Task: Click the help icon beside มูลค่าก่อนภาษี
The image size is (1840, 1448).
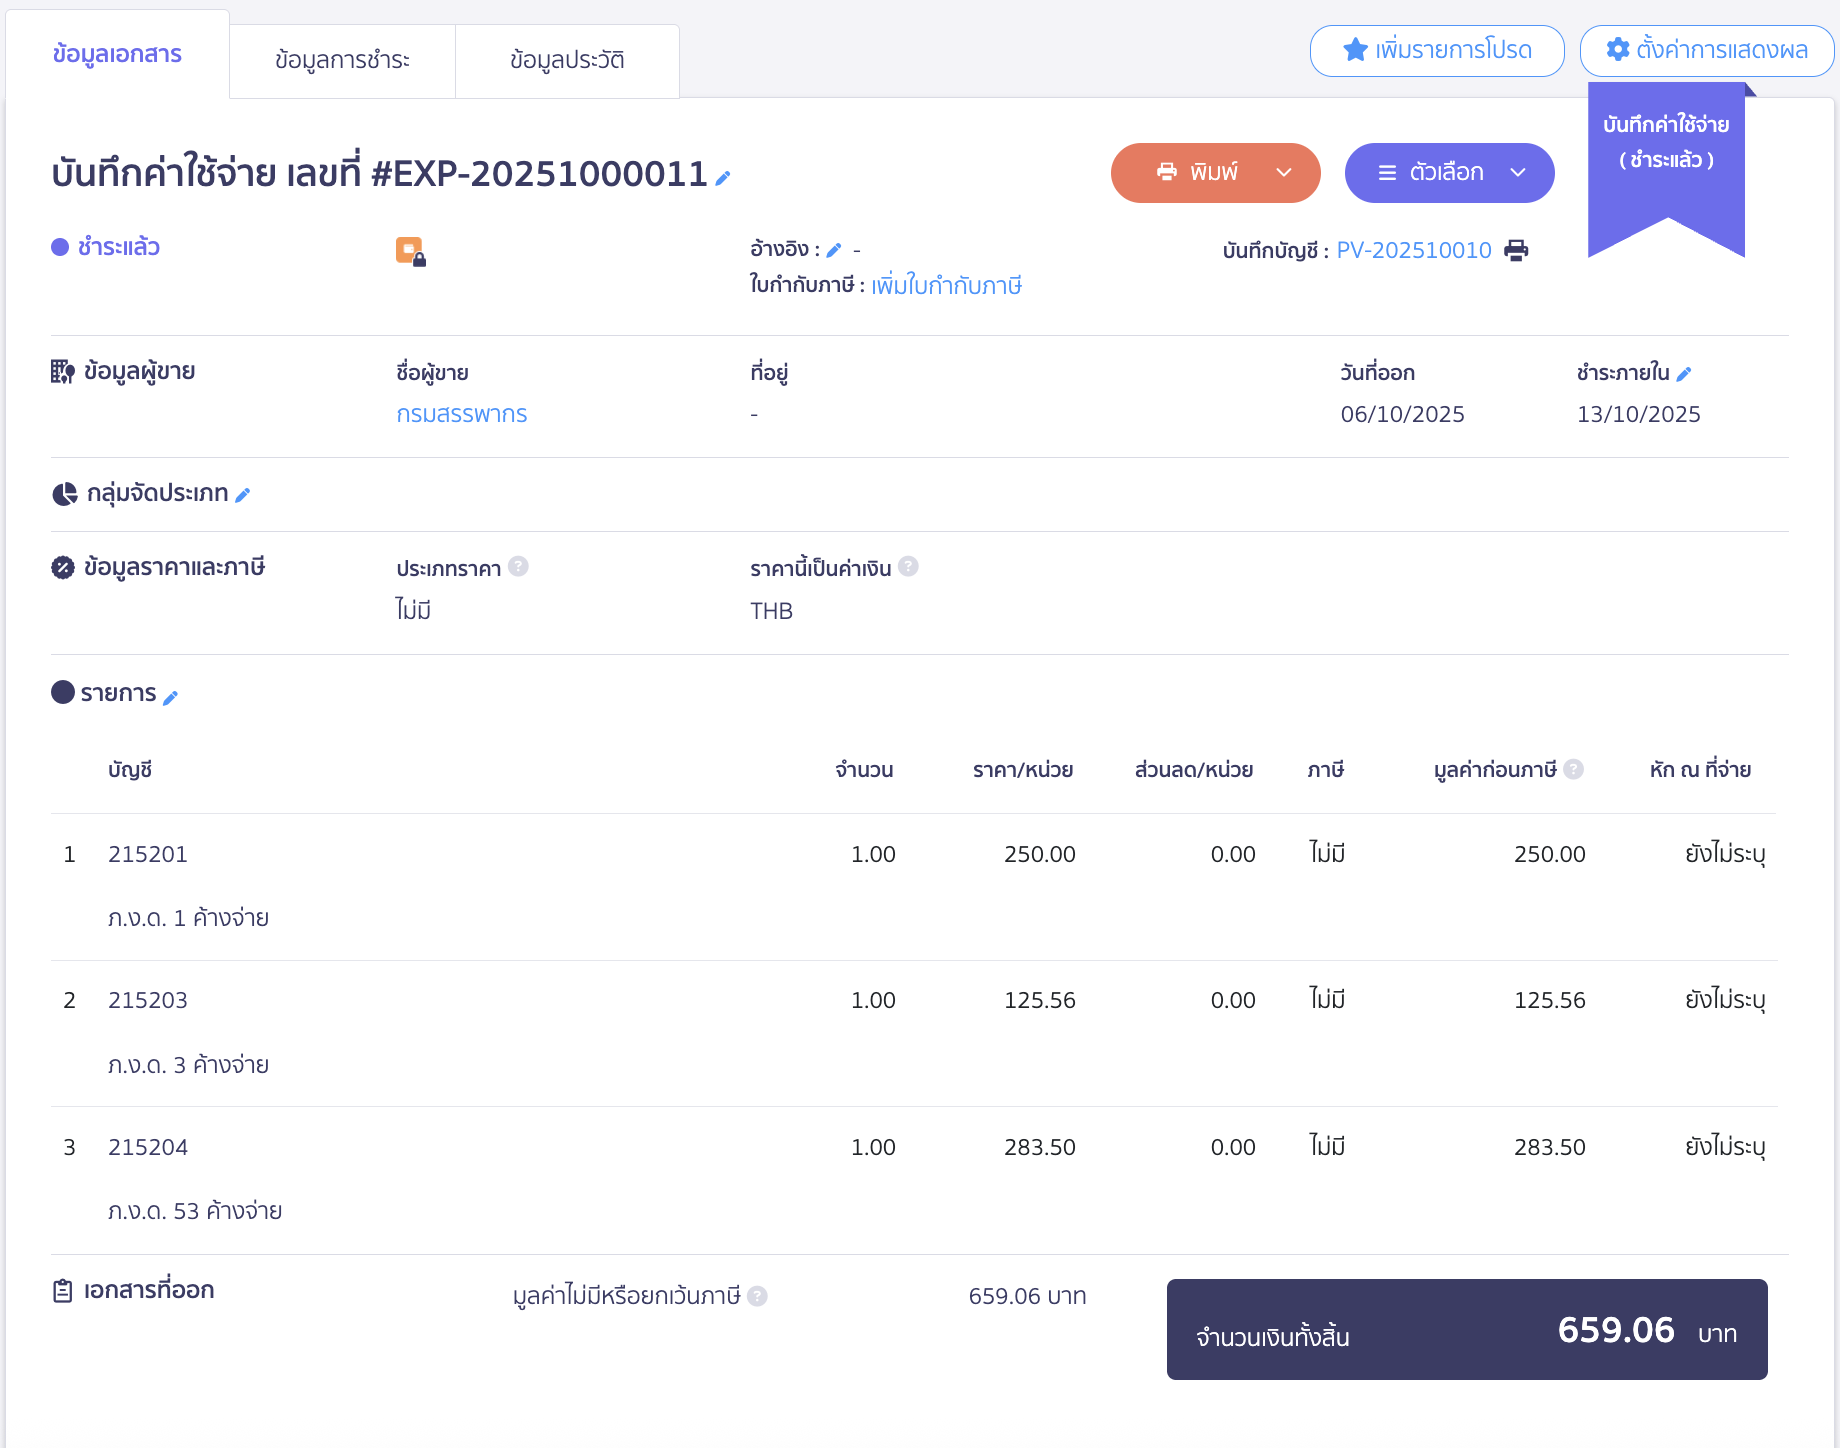Action: pos(1573,769)
